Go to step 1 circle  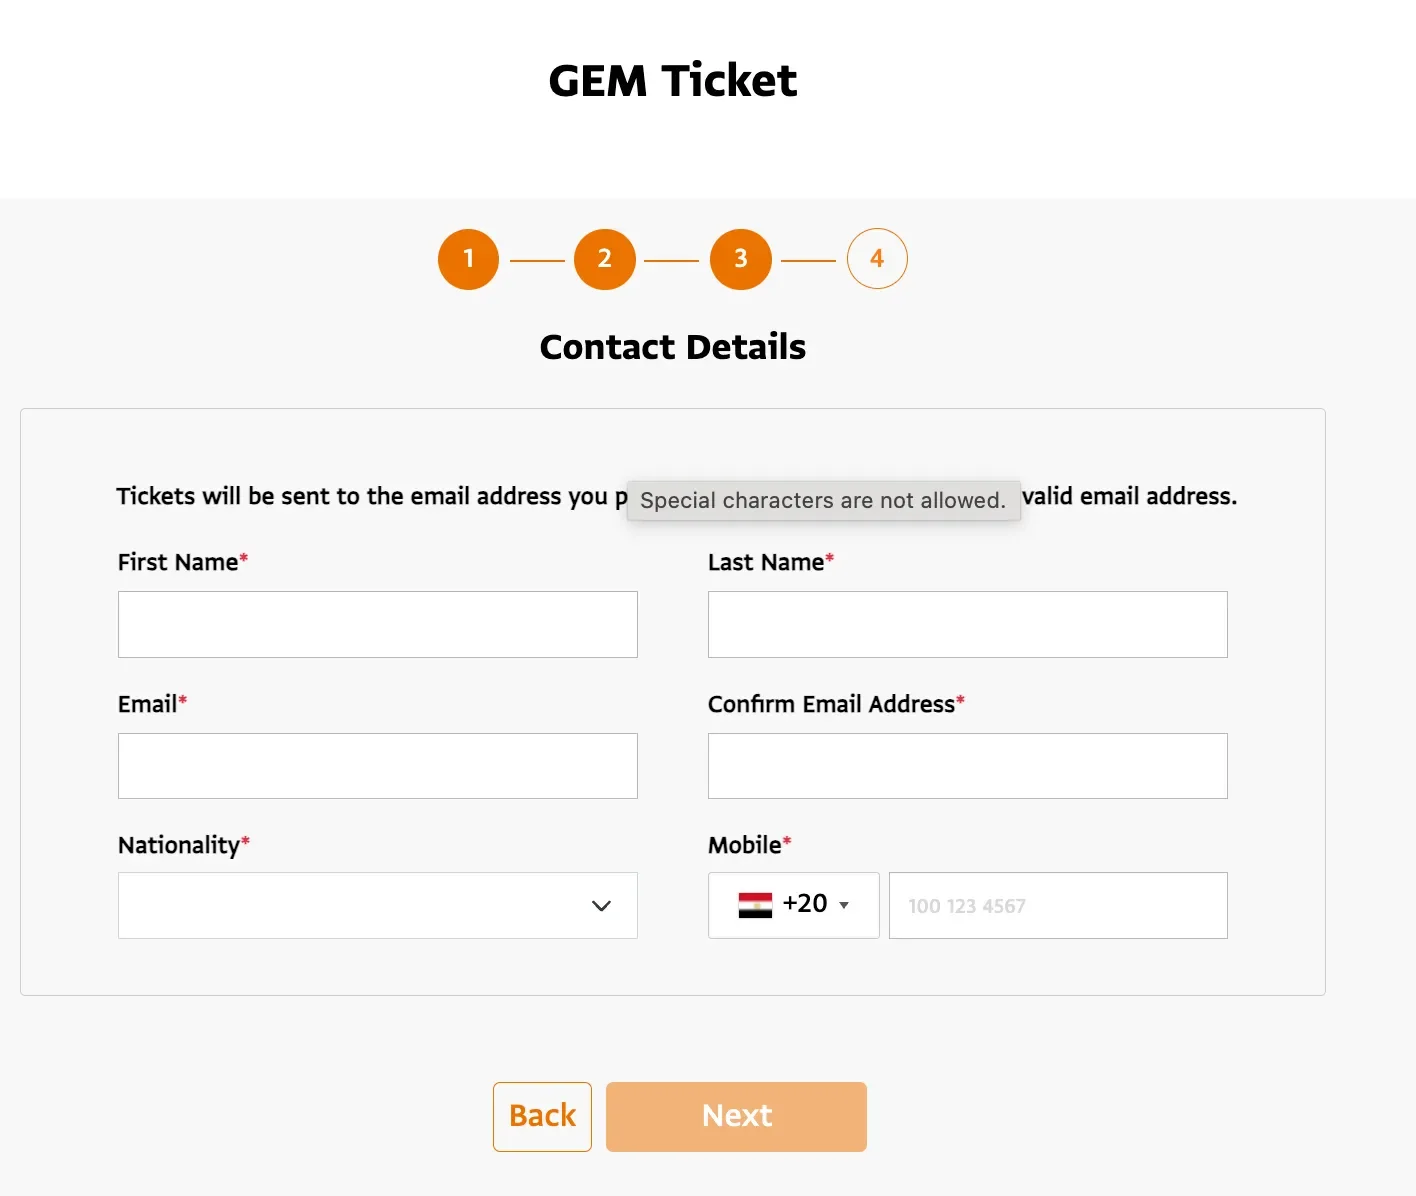coord(468,259)
